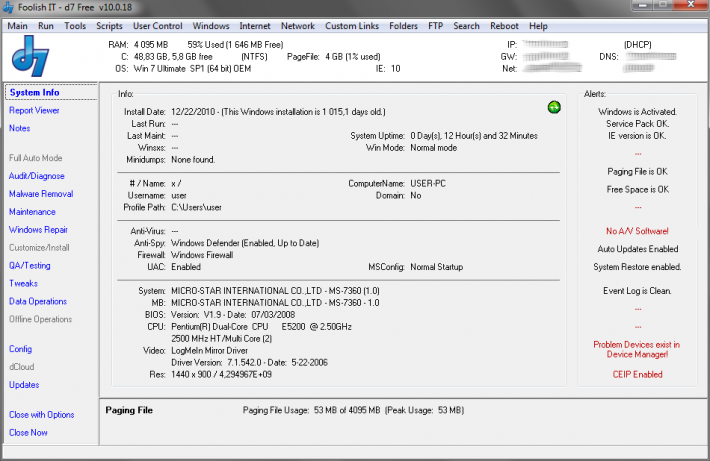Open Notes in the sidebar
The width and height of the screenshot is (710, 461).
19,128
